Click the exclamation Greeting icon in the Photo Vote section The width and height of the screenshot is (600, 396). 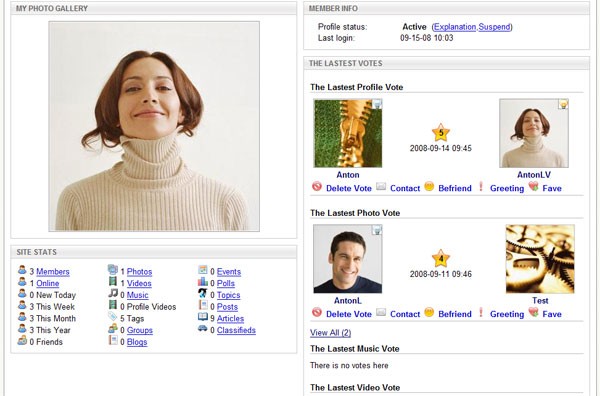tap(481, 313)
